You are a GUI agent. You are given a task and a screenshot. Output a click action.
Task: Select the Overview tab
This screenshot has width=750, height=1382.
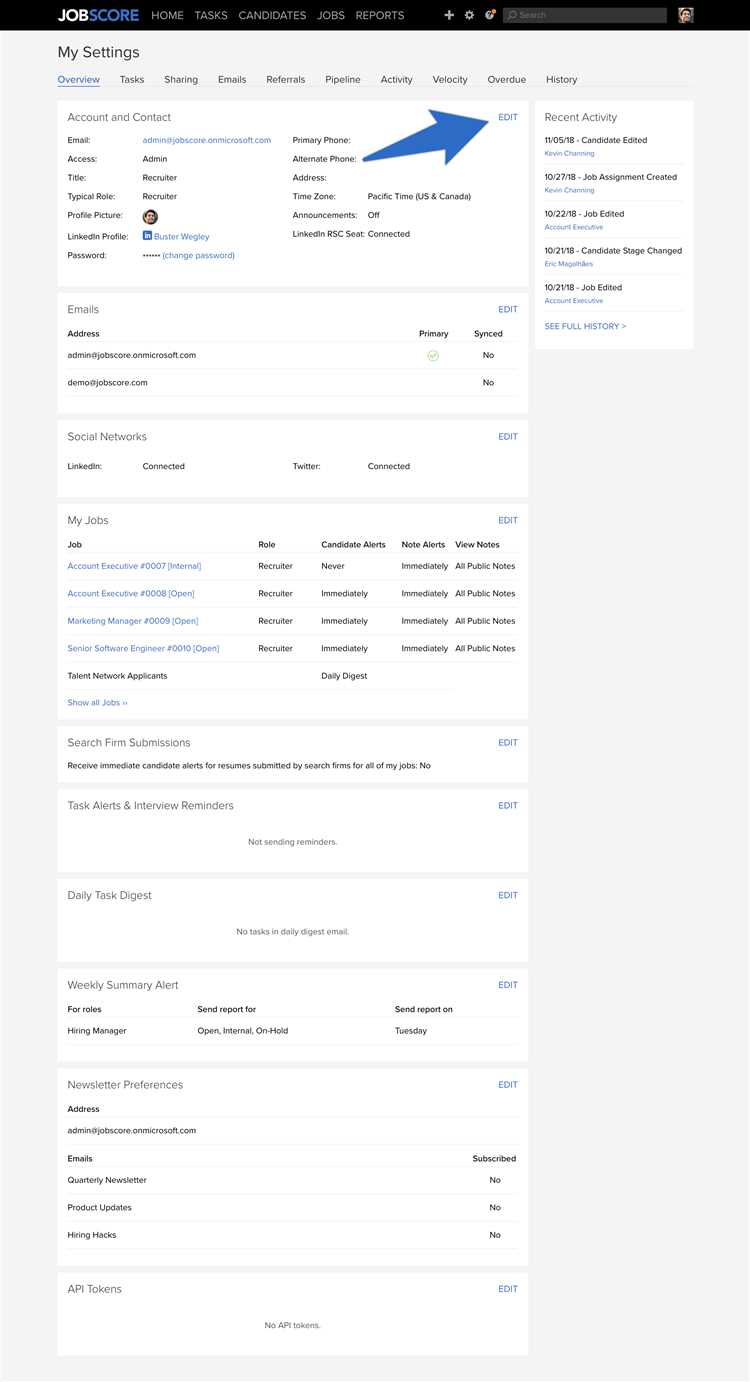[x=78, y=79]
